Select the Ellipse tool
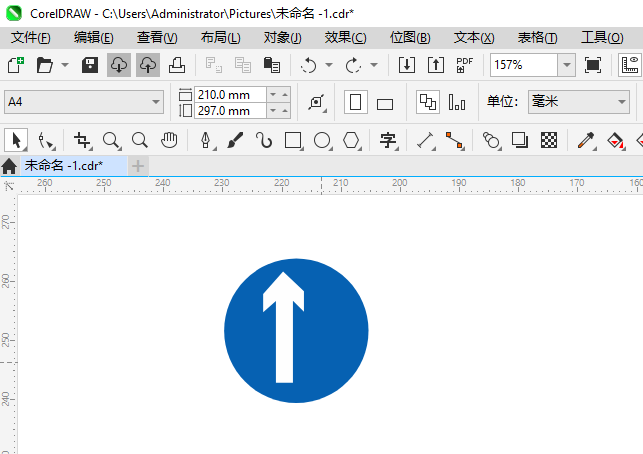This screenshot has width=643, height=454. (322, 141)
